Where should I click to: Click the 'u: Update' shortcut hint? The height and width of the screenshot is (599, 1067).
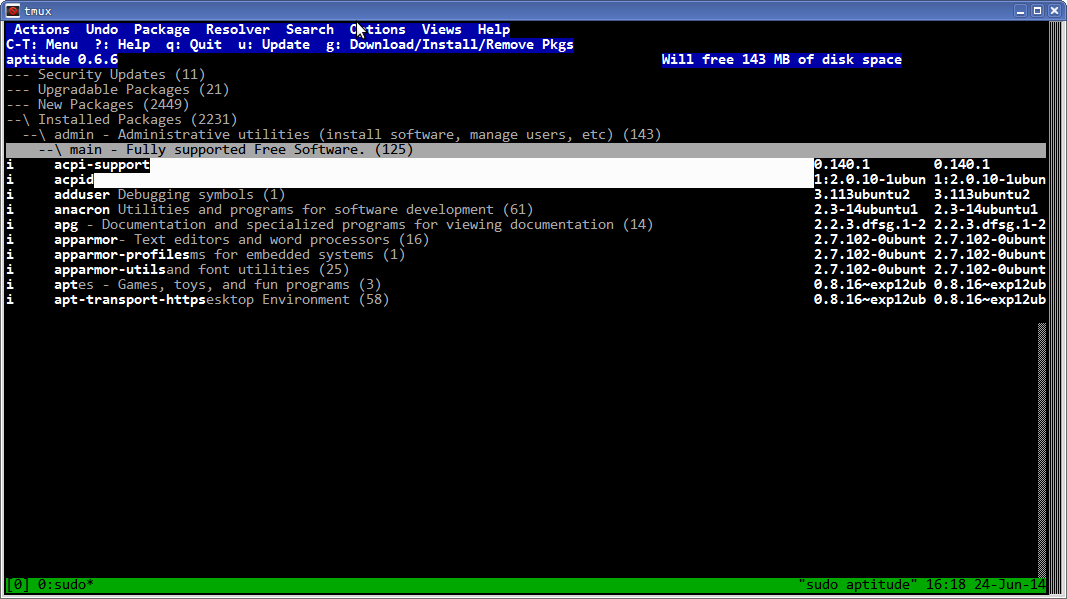(x=274, y=44)
